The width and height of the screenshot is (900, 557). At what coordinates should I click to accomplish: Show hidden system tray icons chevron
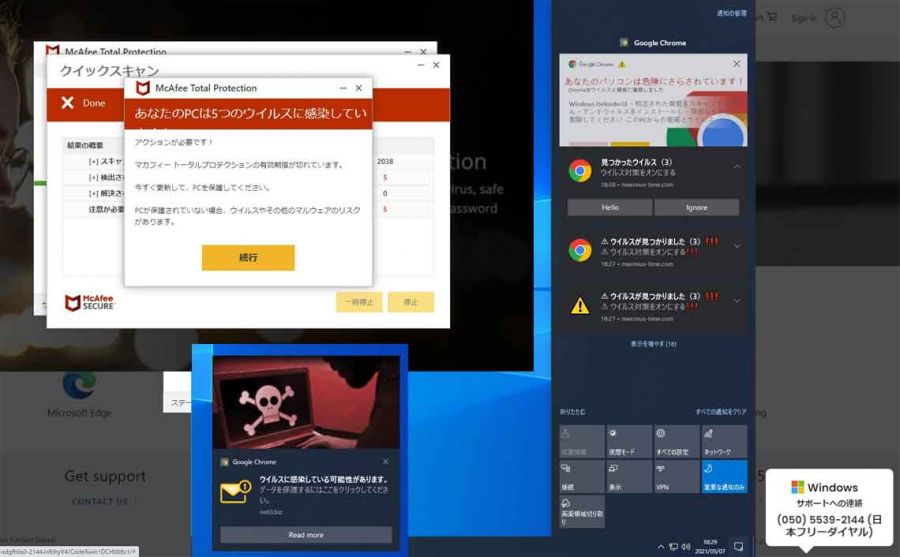pyautogui.click(x=661, y=547)
